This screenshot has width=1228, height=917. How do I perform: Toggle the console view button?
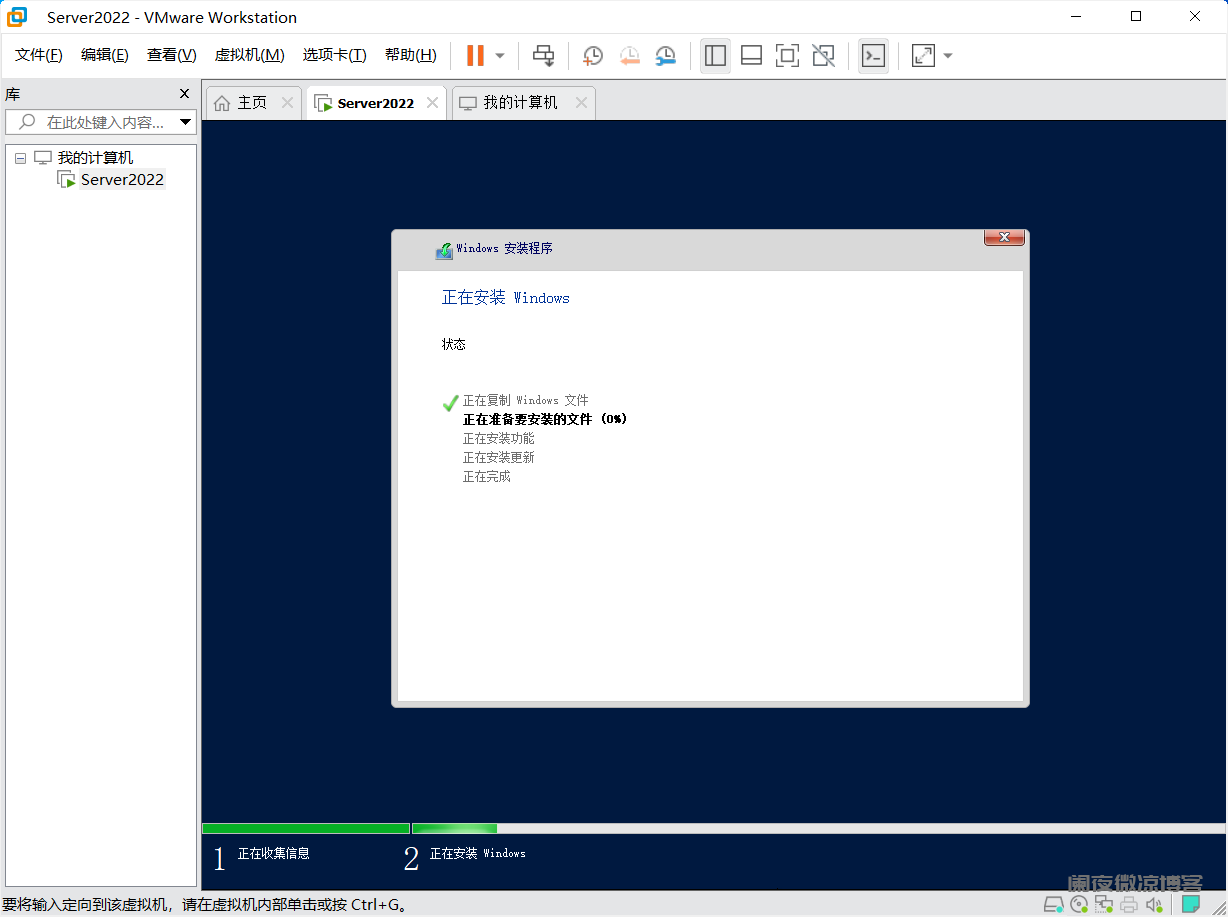pyautogui.click(x=873, y=56)
